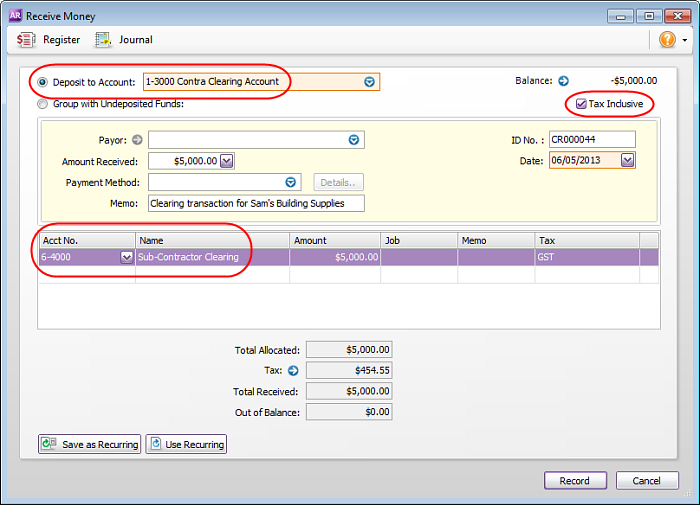This screenshot has width=700, height=505.
Task: Click the Amount column header
Action: click(x=335, y=240)
